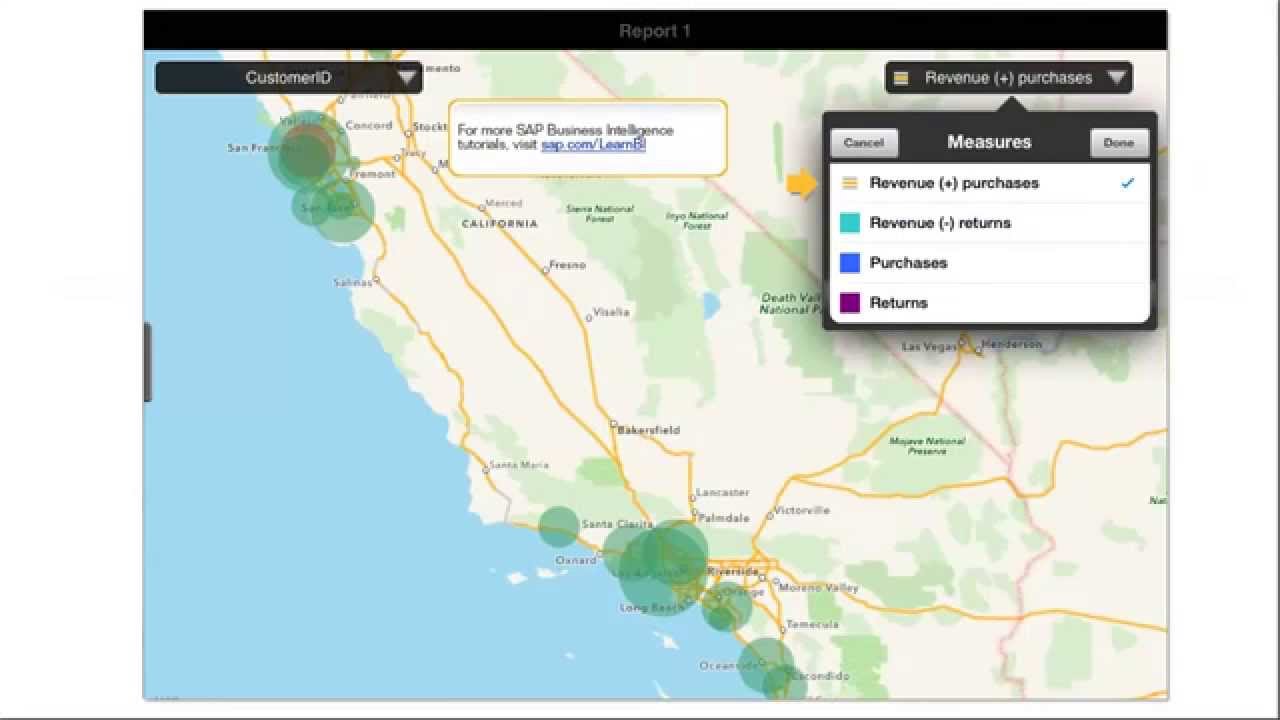This screenshot has width=1280, height=720.
Task: Click the Bakersfield city label
Action: tap(649, 430)
